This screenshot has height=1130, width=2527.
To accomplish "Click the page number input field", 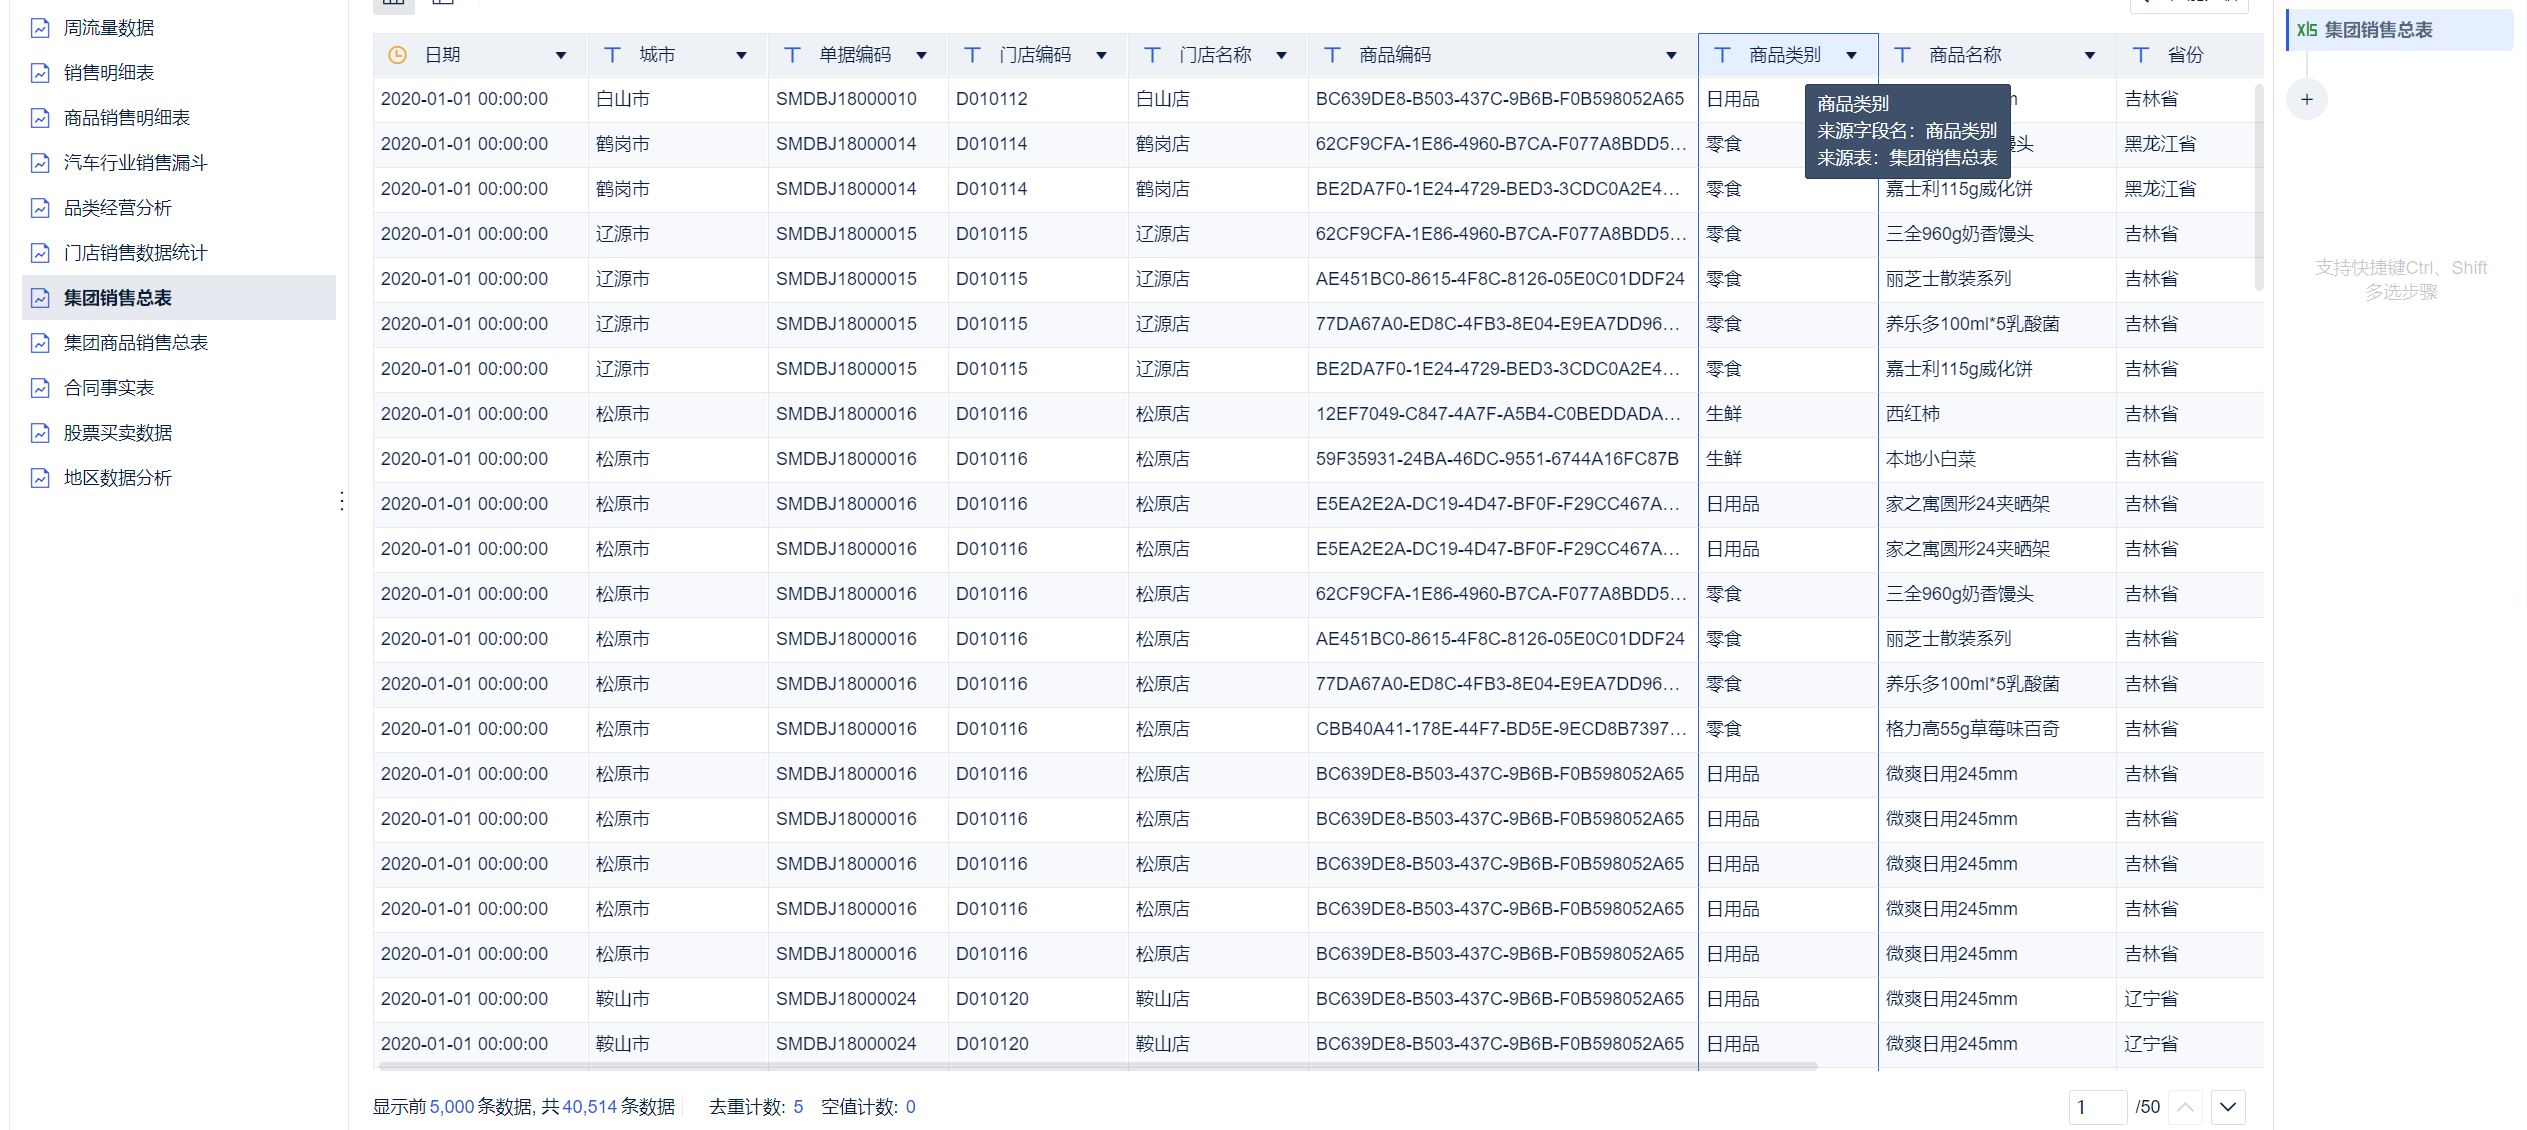I will 2096,1107.
